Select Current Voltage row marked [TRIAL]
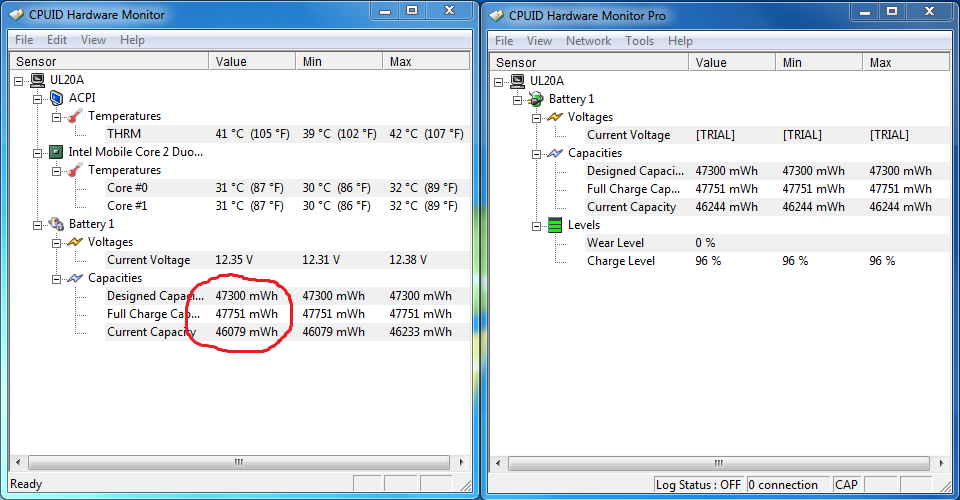 coord(767,135)
